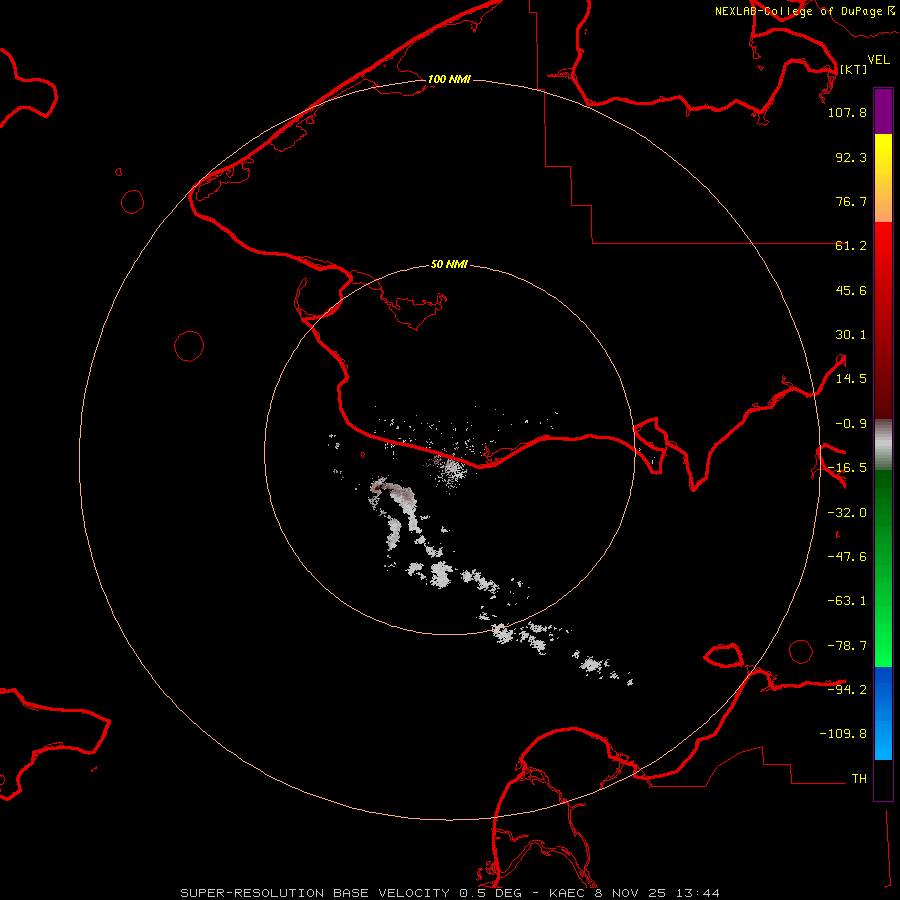Click the 0.5 DEG elevation text in the caption
The image size is (900, 900).
point(490,893)
